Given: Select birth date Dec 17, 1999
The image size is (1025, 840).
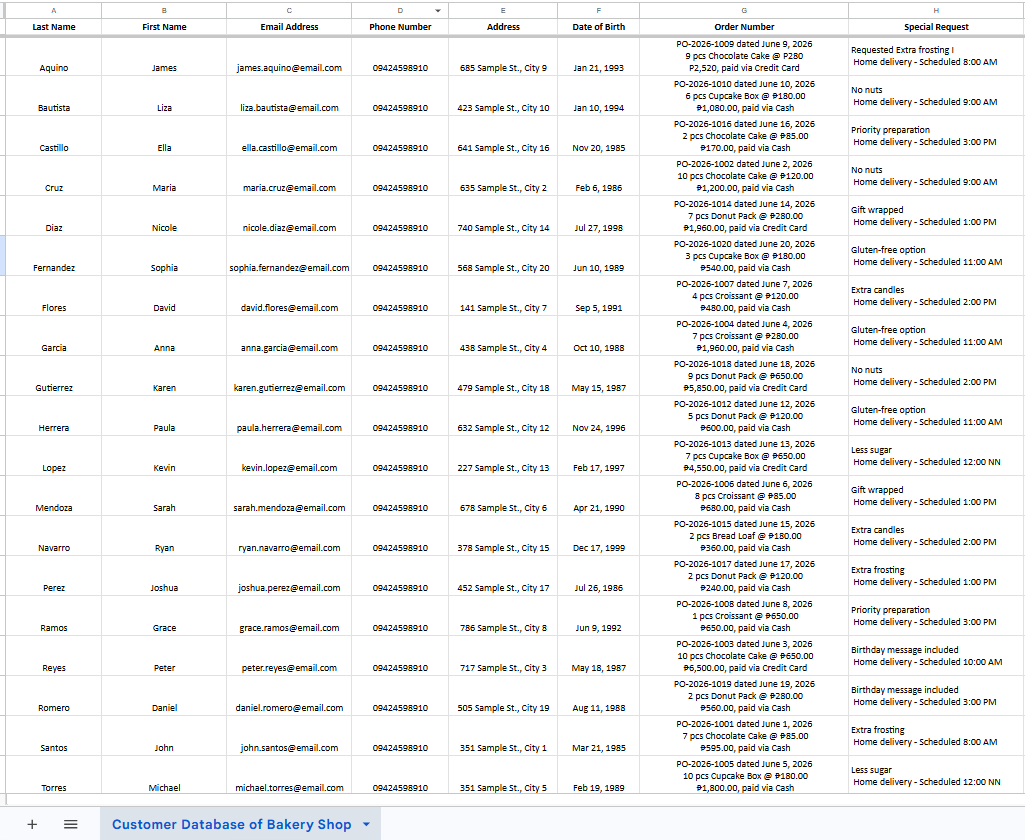Looking at the screenshot, I should (598, 536).
